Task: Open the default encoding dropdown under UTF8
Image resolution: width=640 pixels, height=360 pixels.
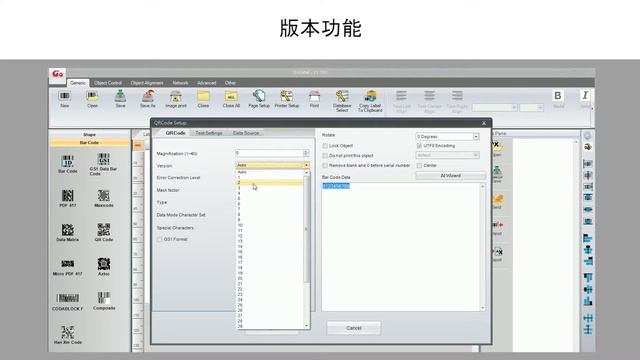Action: (476, 156)
